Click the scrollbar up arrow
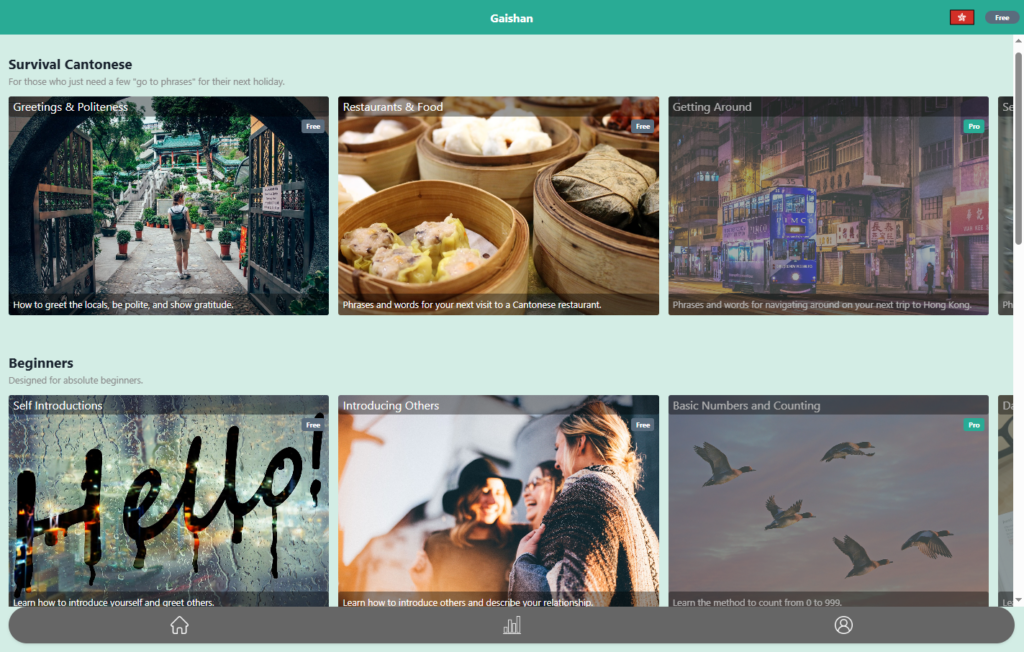 (1018, 41)
